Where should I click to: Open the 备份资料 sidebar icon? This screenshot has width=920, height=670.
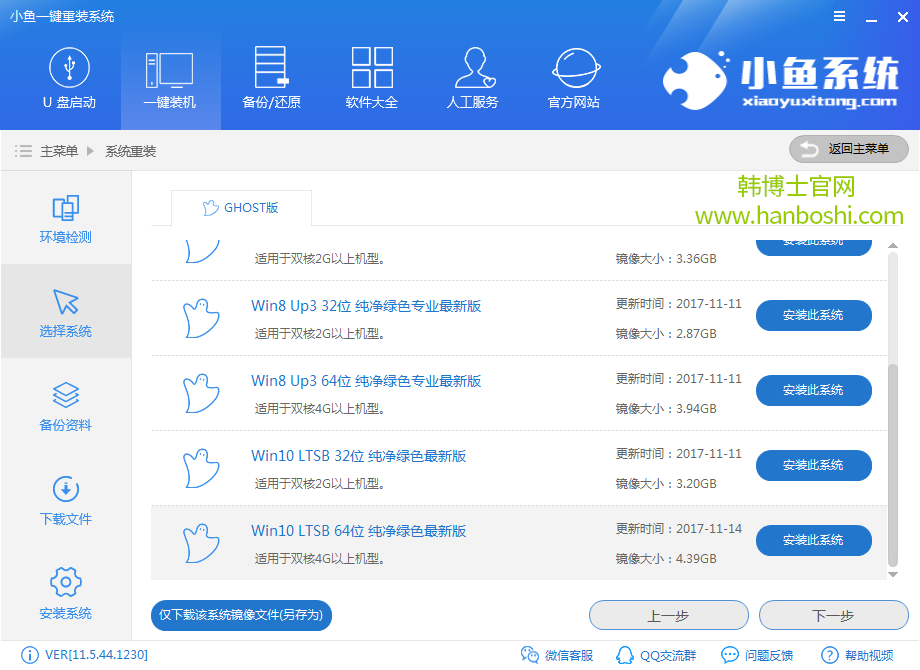pyautogui.click(x=65, y=406)
